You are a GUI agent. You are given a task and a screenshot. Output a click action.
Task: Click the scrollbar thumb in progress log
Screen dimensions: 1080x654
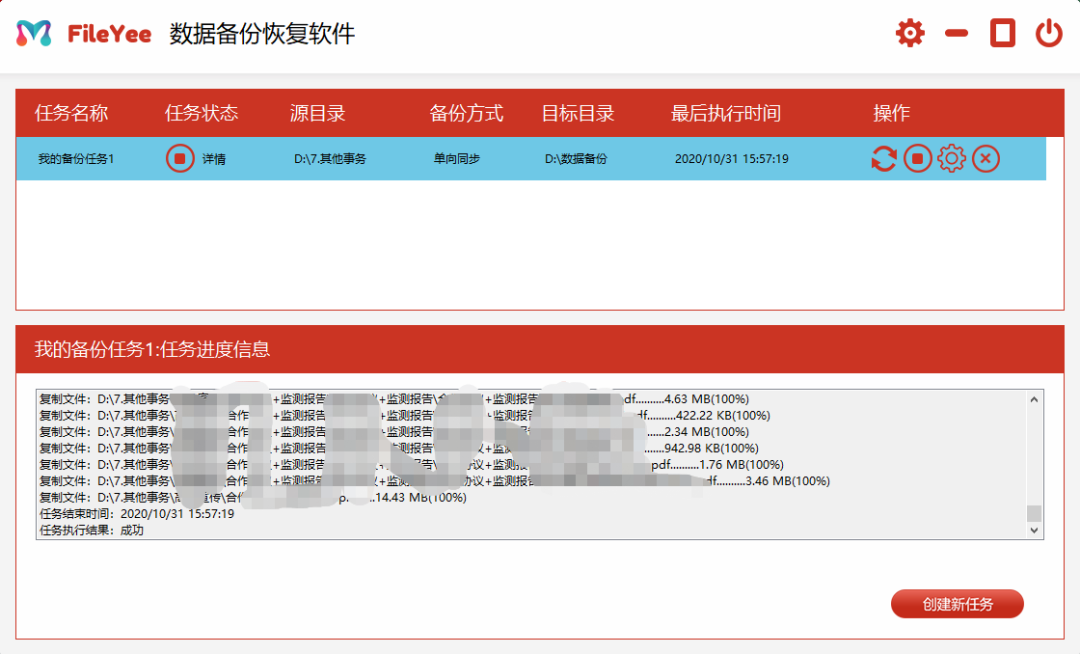(x=1035, y=514)
